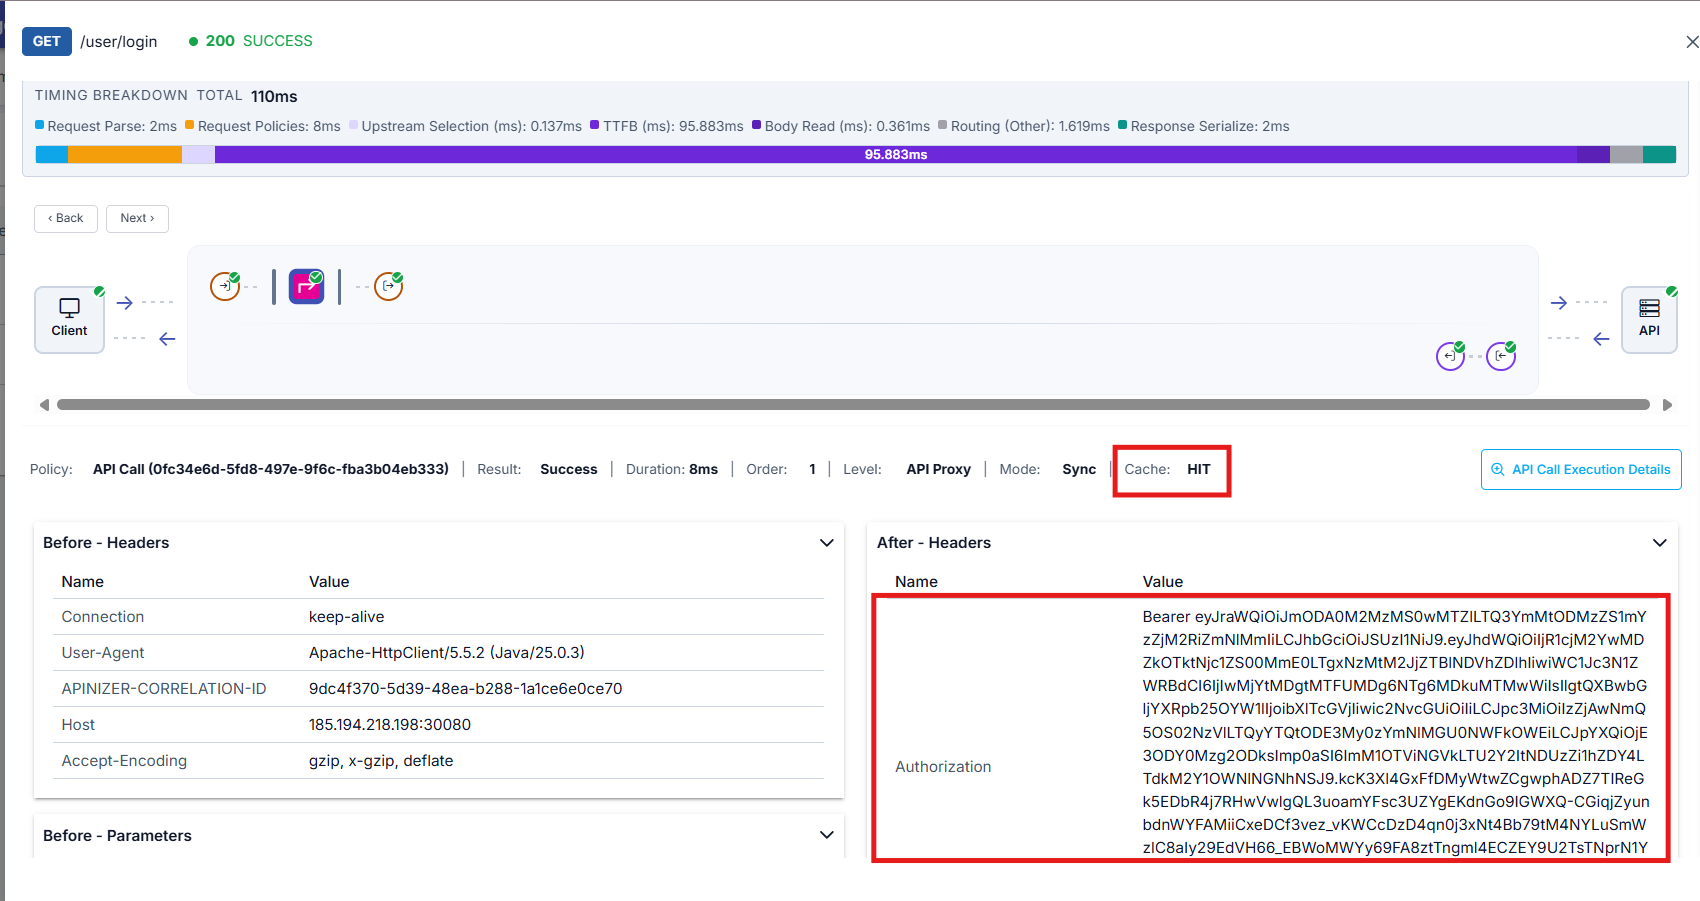Click the correlation ID value 9dc4f370
The width and height of the screenshot is (1700, 901).
[x=466, y=689]
